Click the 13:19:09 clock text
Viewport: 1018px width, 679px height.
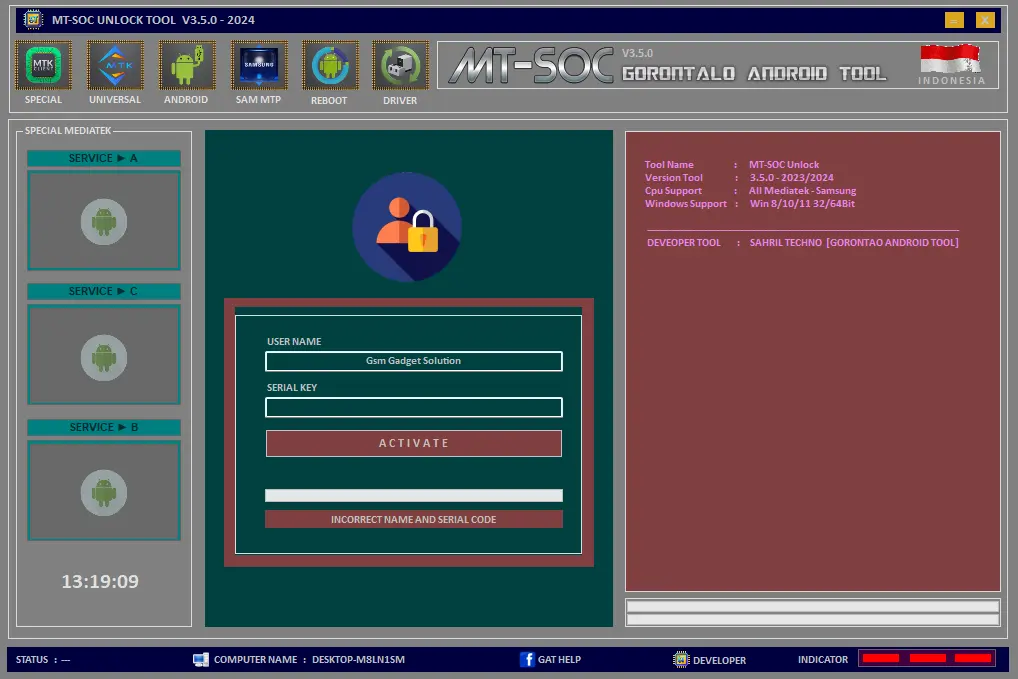coord(100,581)
